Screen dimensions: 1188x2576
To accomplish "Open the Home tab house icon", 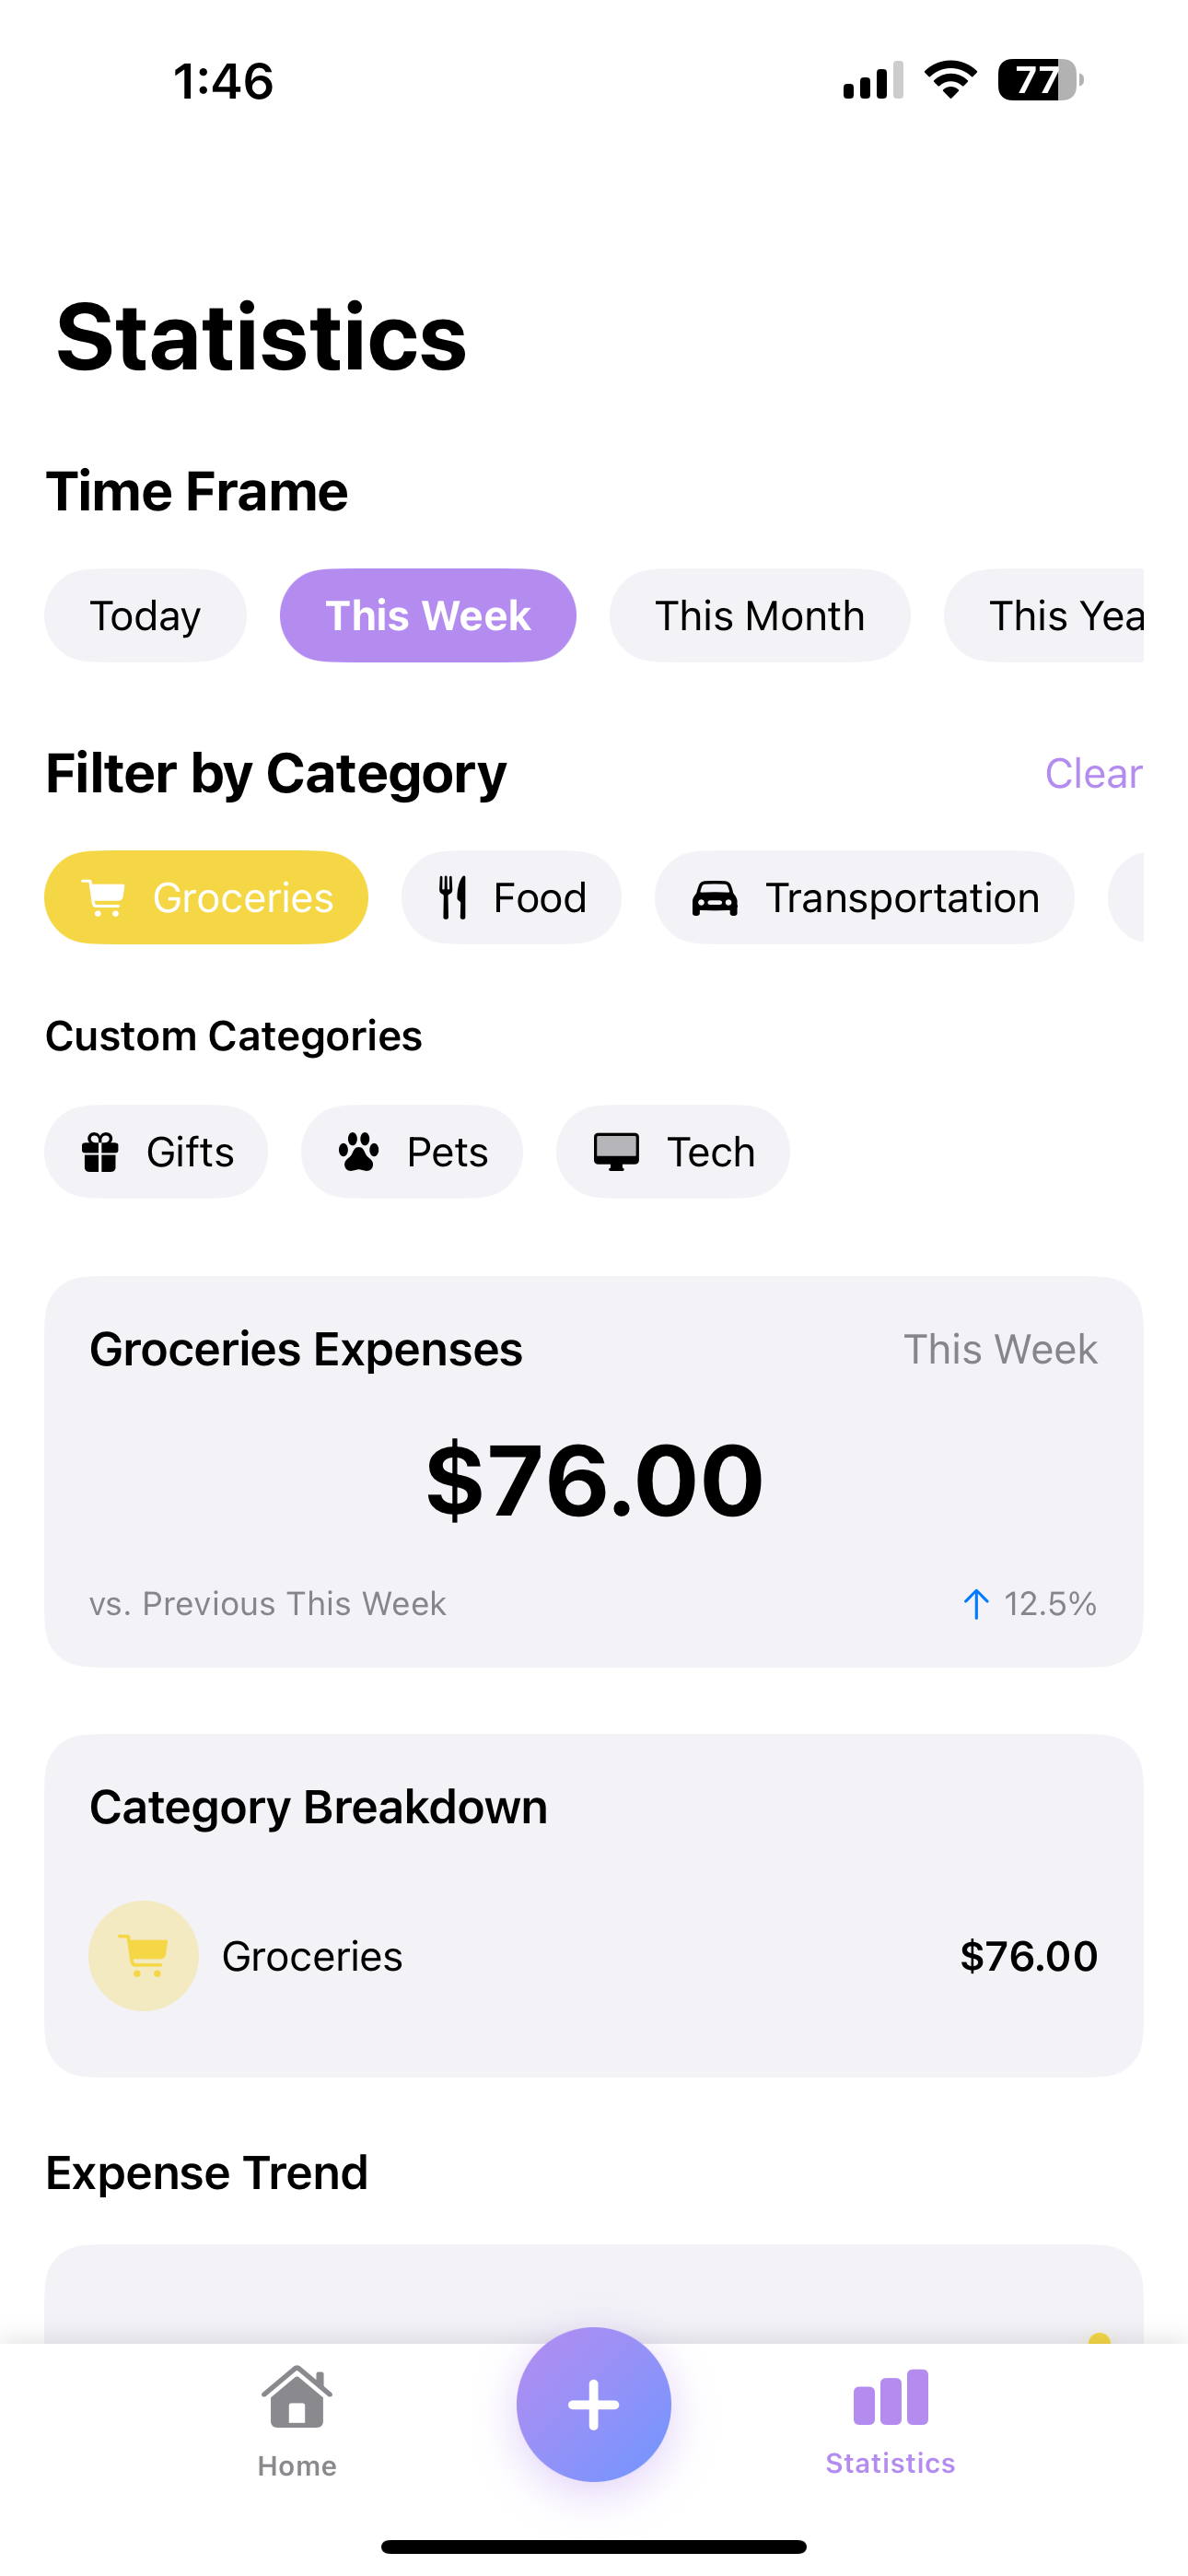I will click(x=297, y=2397).
